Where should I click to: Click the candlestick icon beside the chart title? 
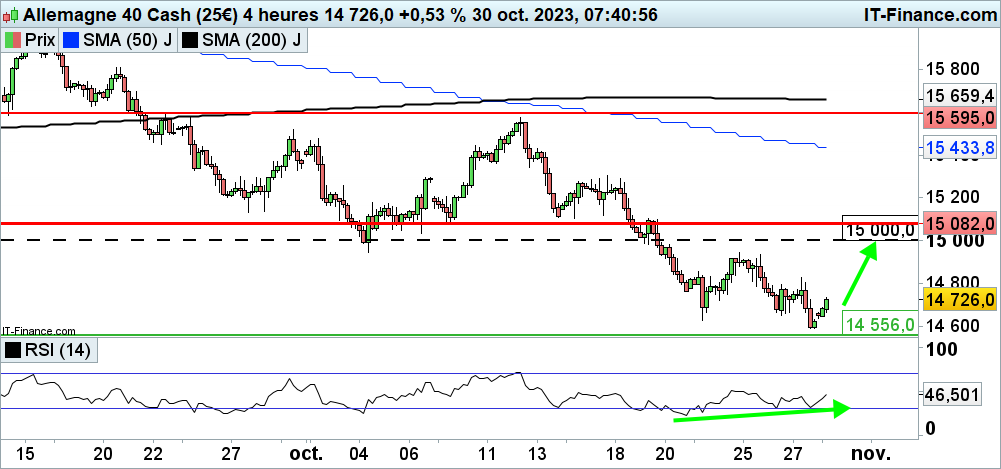[x=10, y=15]
